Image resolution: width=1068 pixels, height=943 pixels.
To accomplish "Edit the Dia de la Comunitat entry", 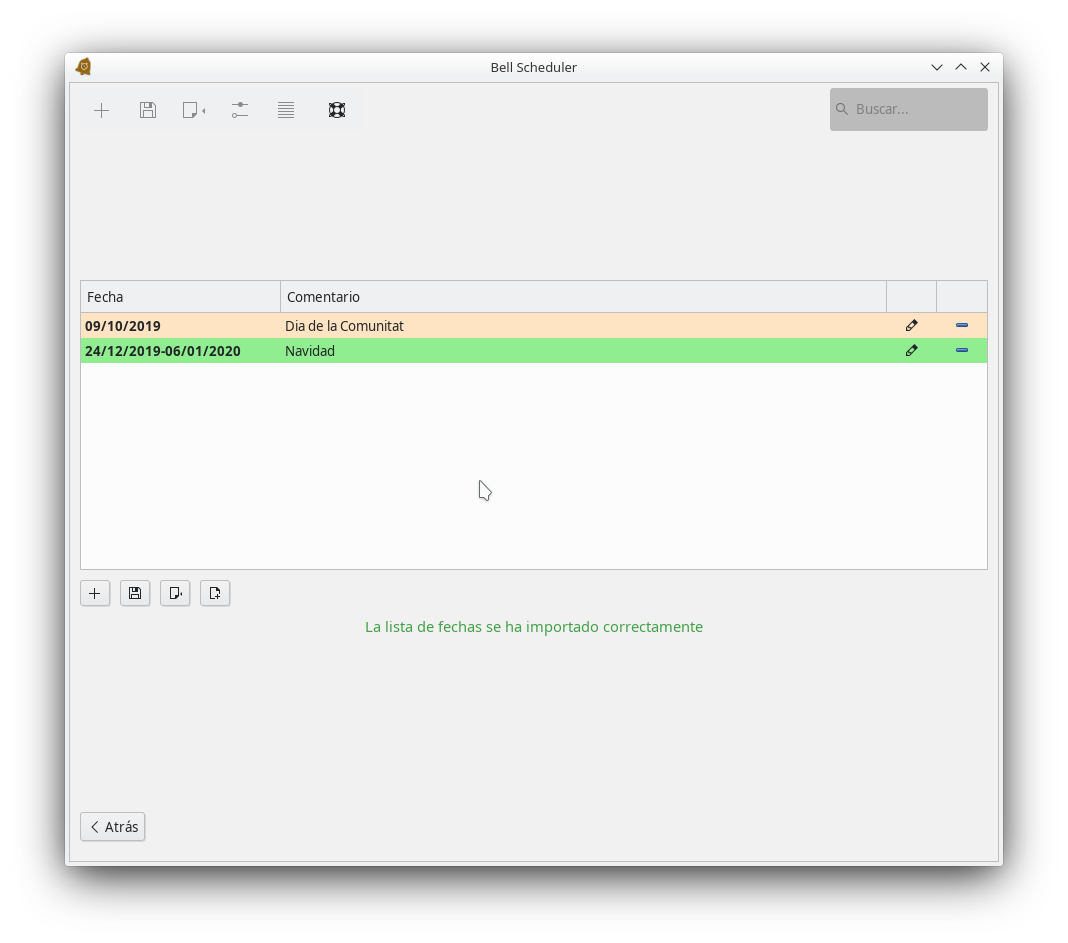I will pyautogui.click(x=911, y=326).
